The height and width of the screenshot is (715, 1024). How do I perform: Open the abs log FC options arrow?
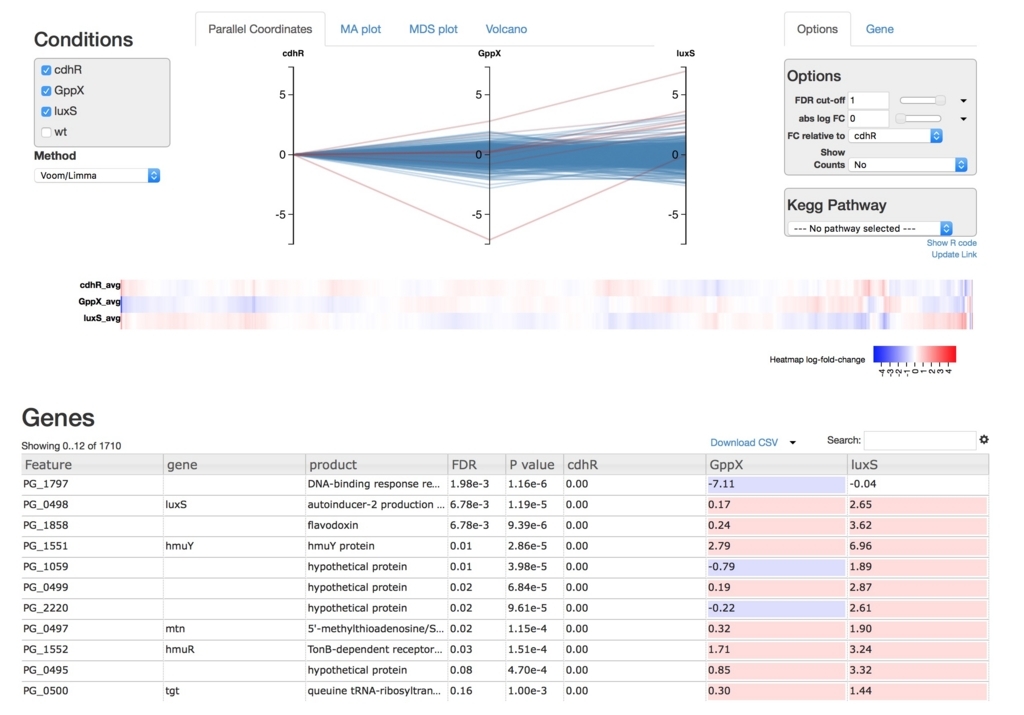[961, 118]
